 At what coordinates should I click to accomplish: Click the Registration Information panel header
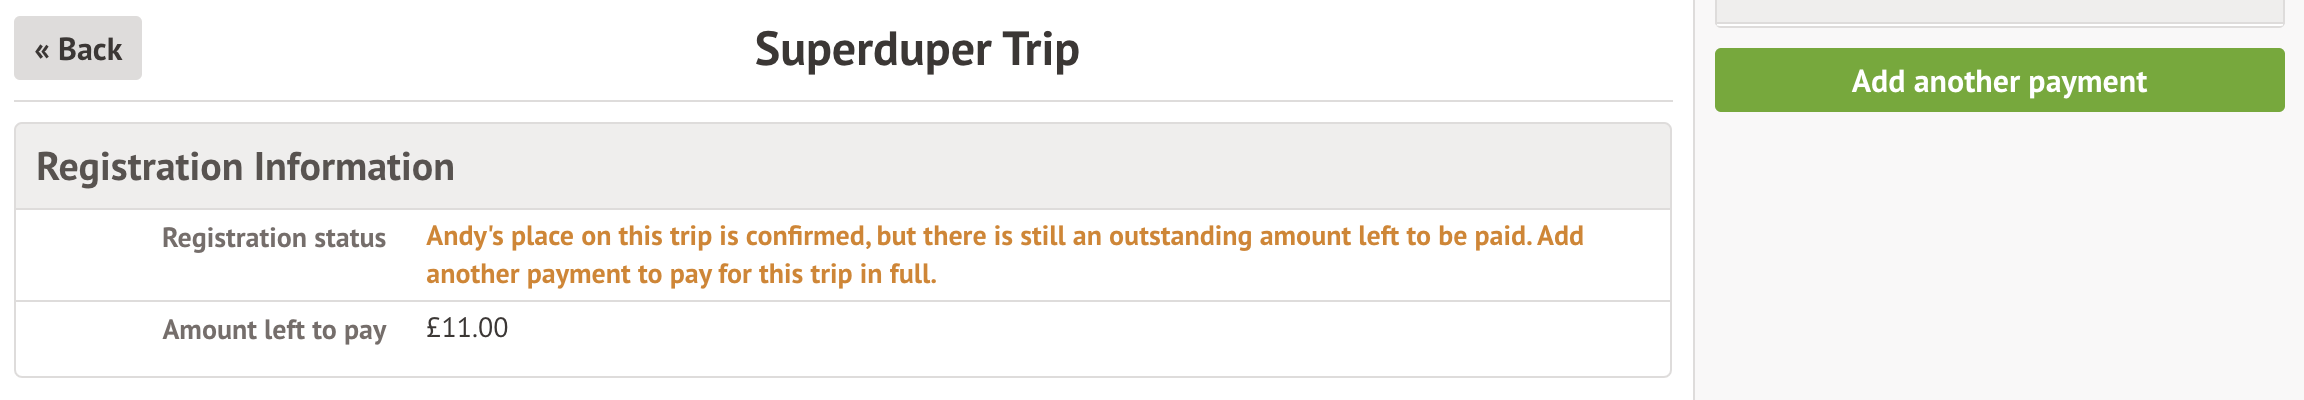click(x=842, y=167)
